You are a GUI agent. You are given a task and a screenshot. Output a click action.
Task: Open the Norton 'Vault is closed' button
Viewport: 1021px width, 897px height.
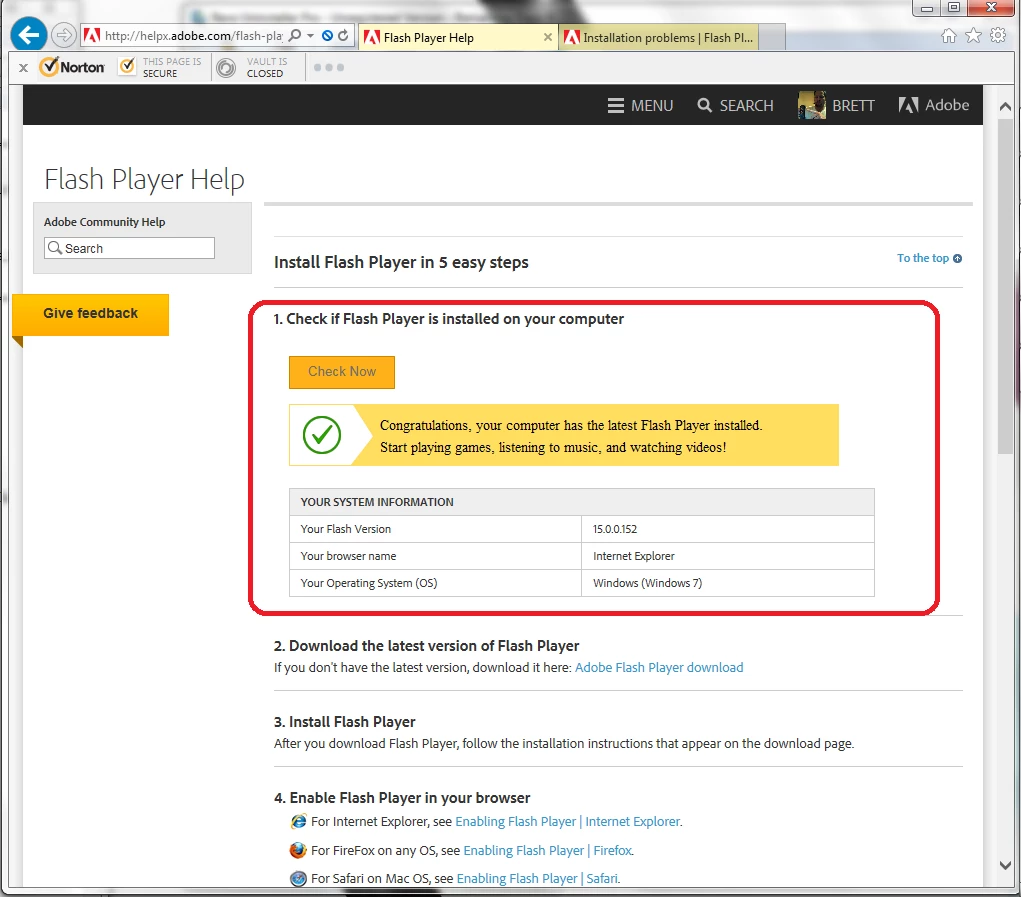[253, 67]
